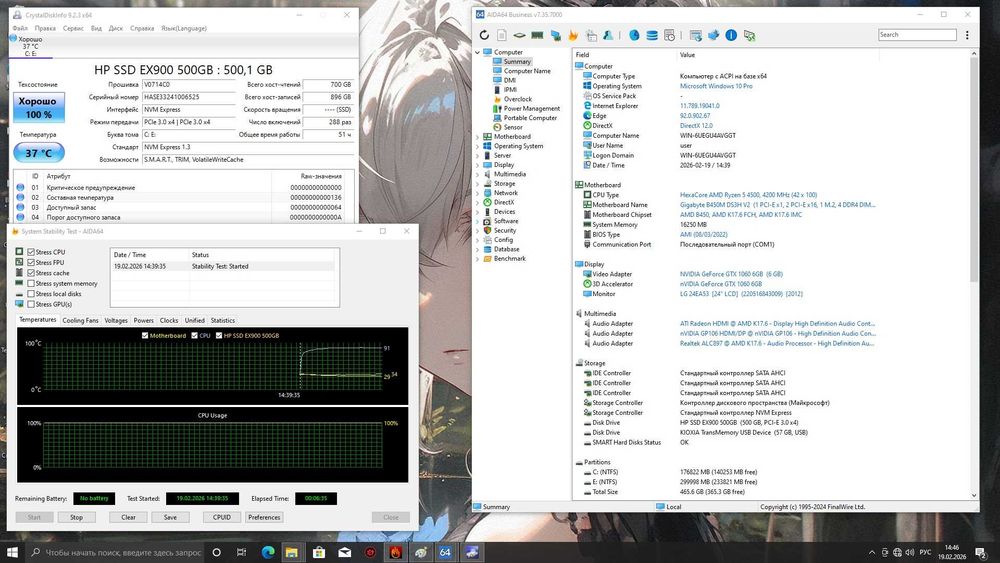The height and width of the screenshot is (563, 1000).
Task: Open File Explorer from the taskbar
Action: point(292,552)
